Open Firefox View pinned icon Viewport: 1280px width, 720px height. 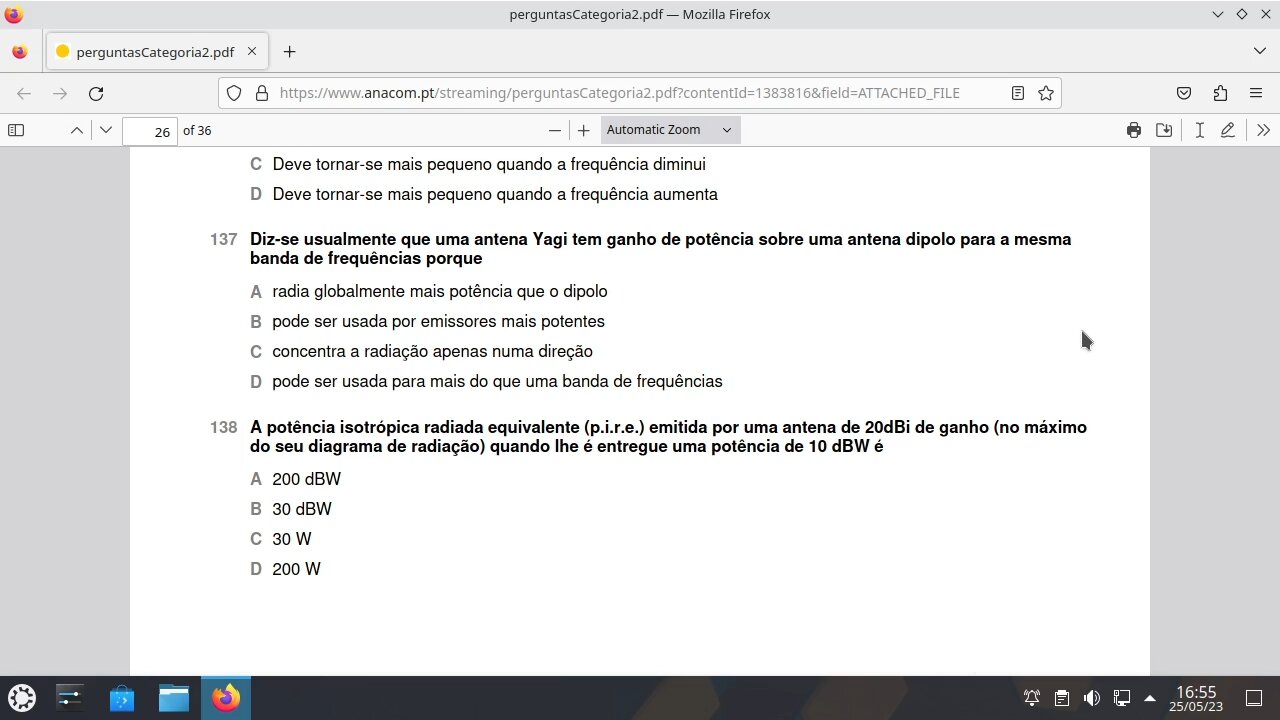click(20, 52)
